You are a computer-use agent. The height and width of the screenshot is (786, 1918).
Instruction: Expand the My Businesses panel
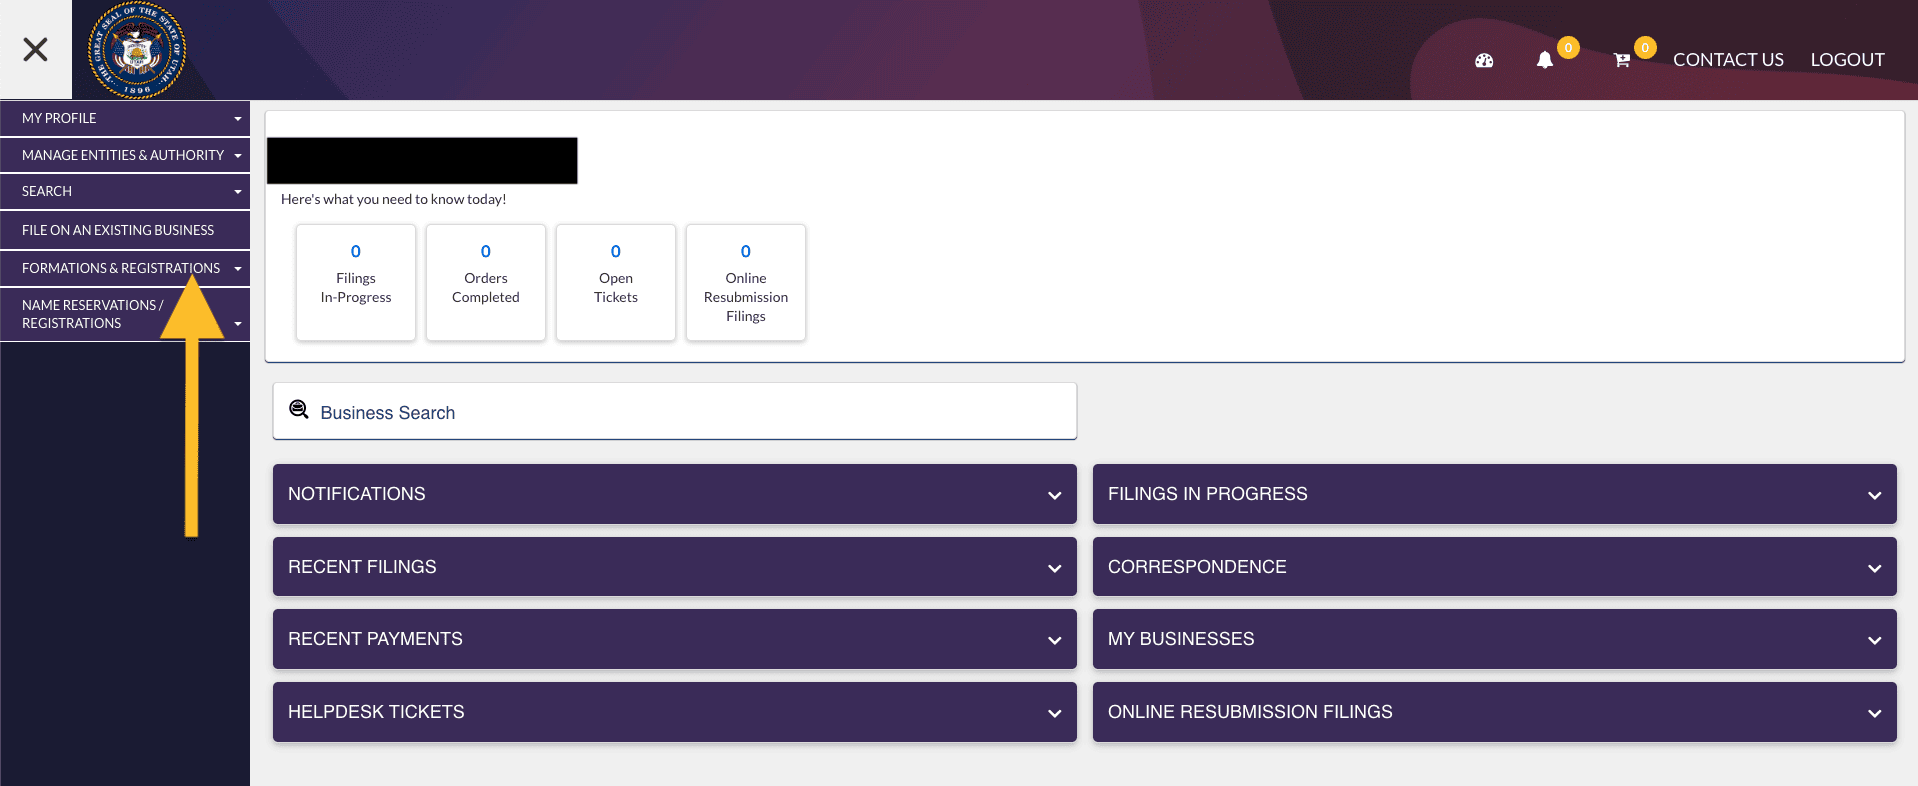(1494, 639)
